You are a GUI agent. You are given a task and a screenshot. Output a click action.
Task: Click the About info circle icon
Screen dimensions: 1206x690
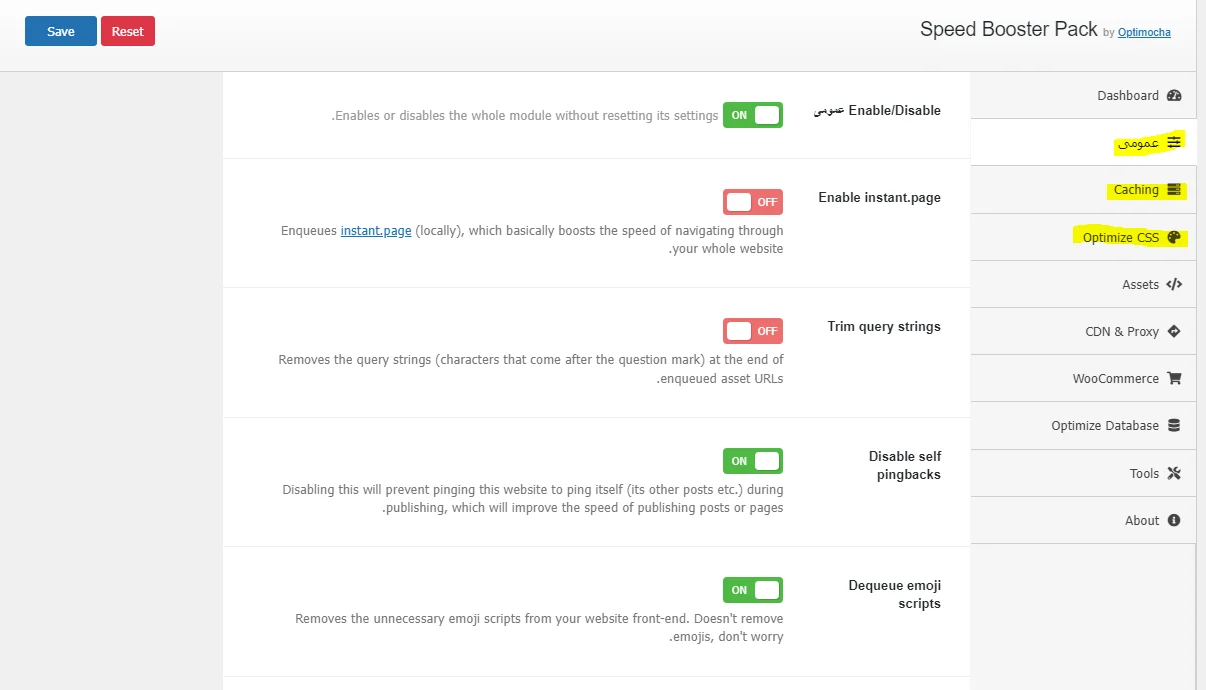click(1174, 521)
